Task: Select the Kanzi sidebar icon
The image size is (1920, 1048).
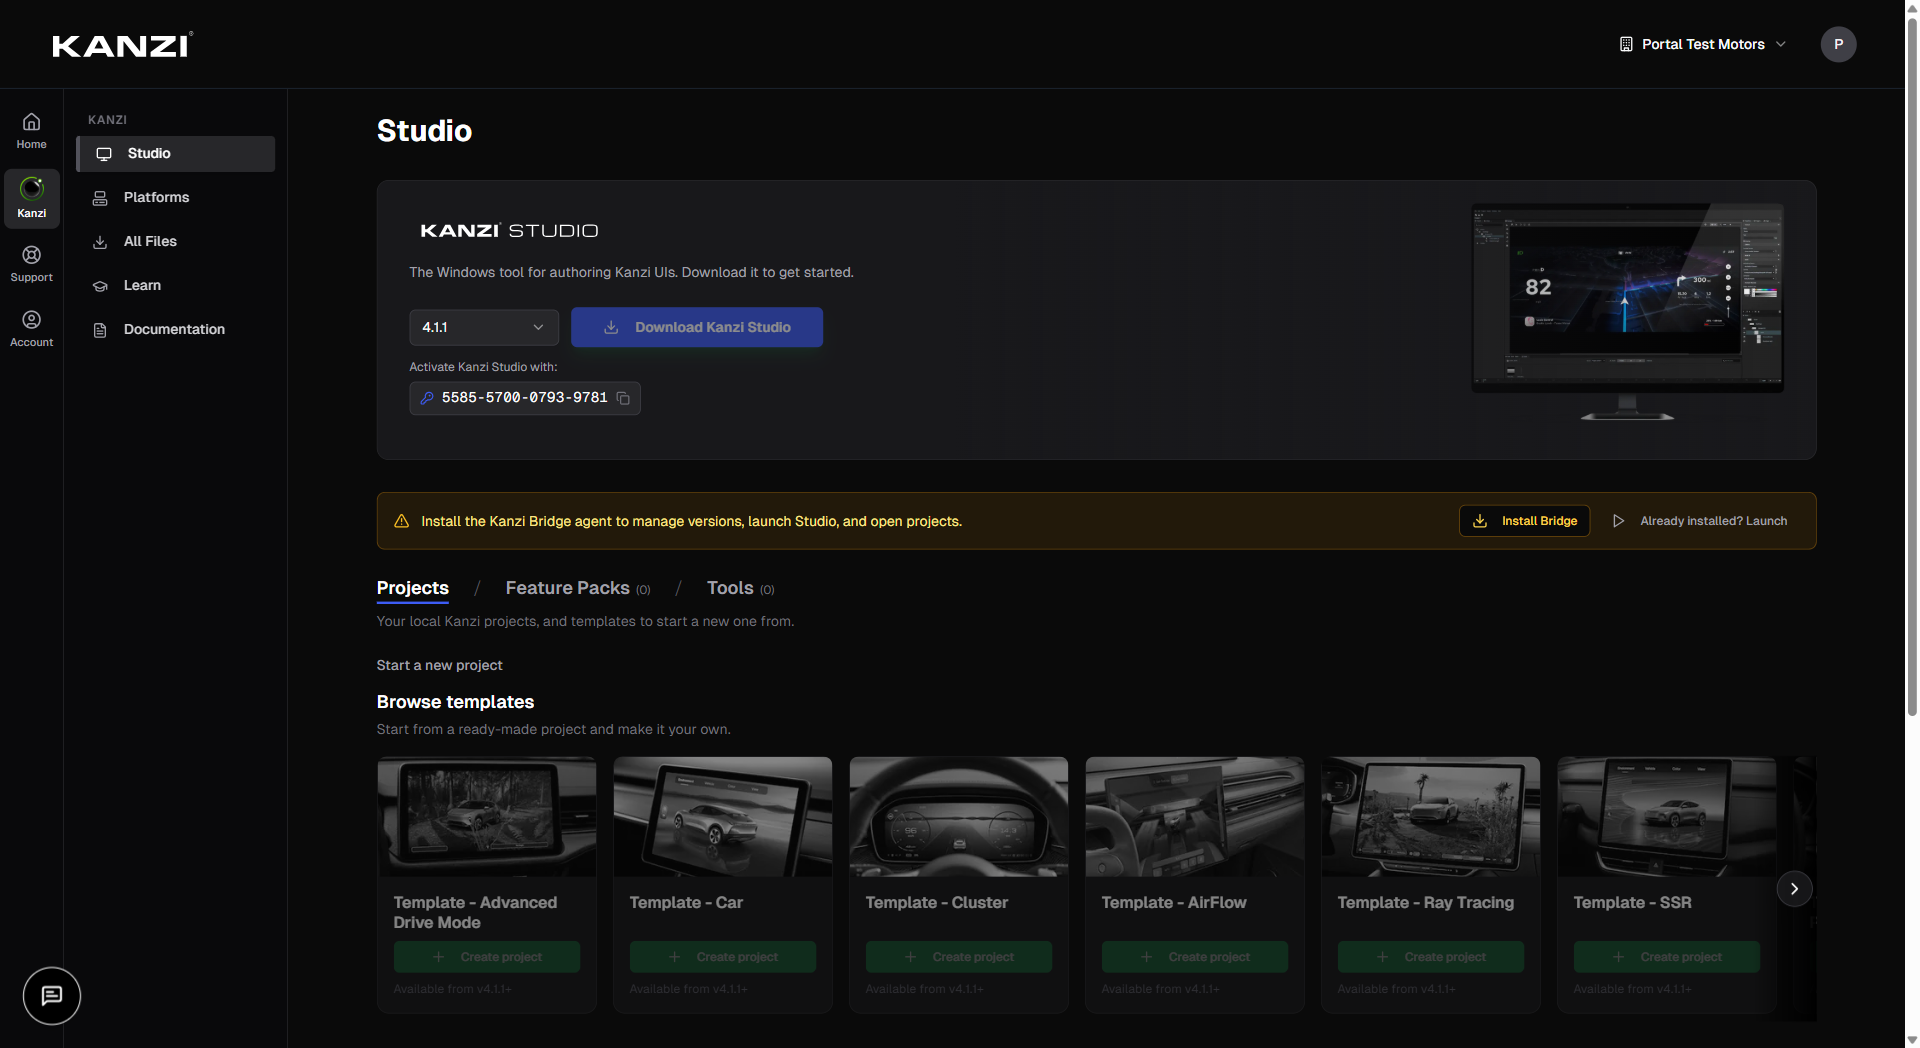Action: [x=31, y=198]
